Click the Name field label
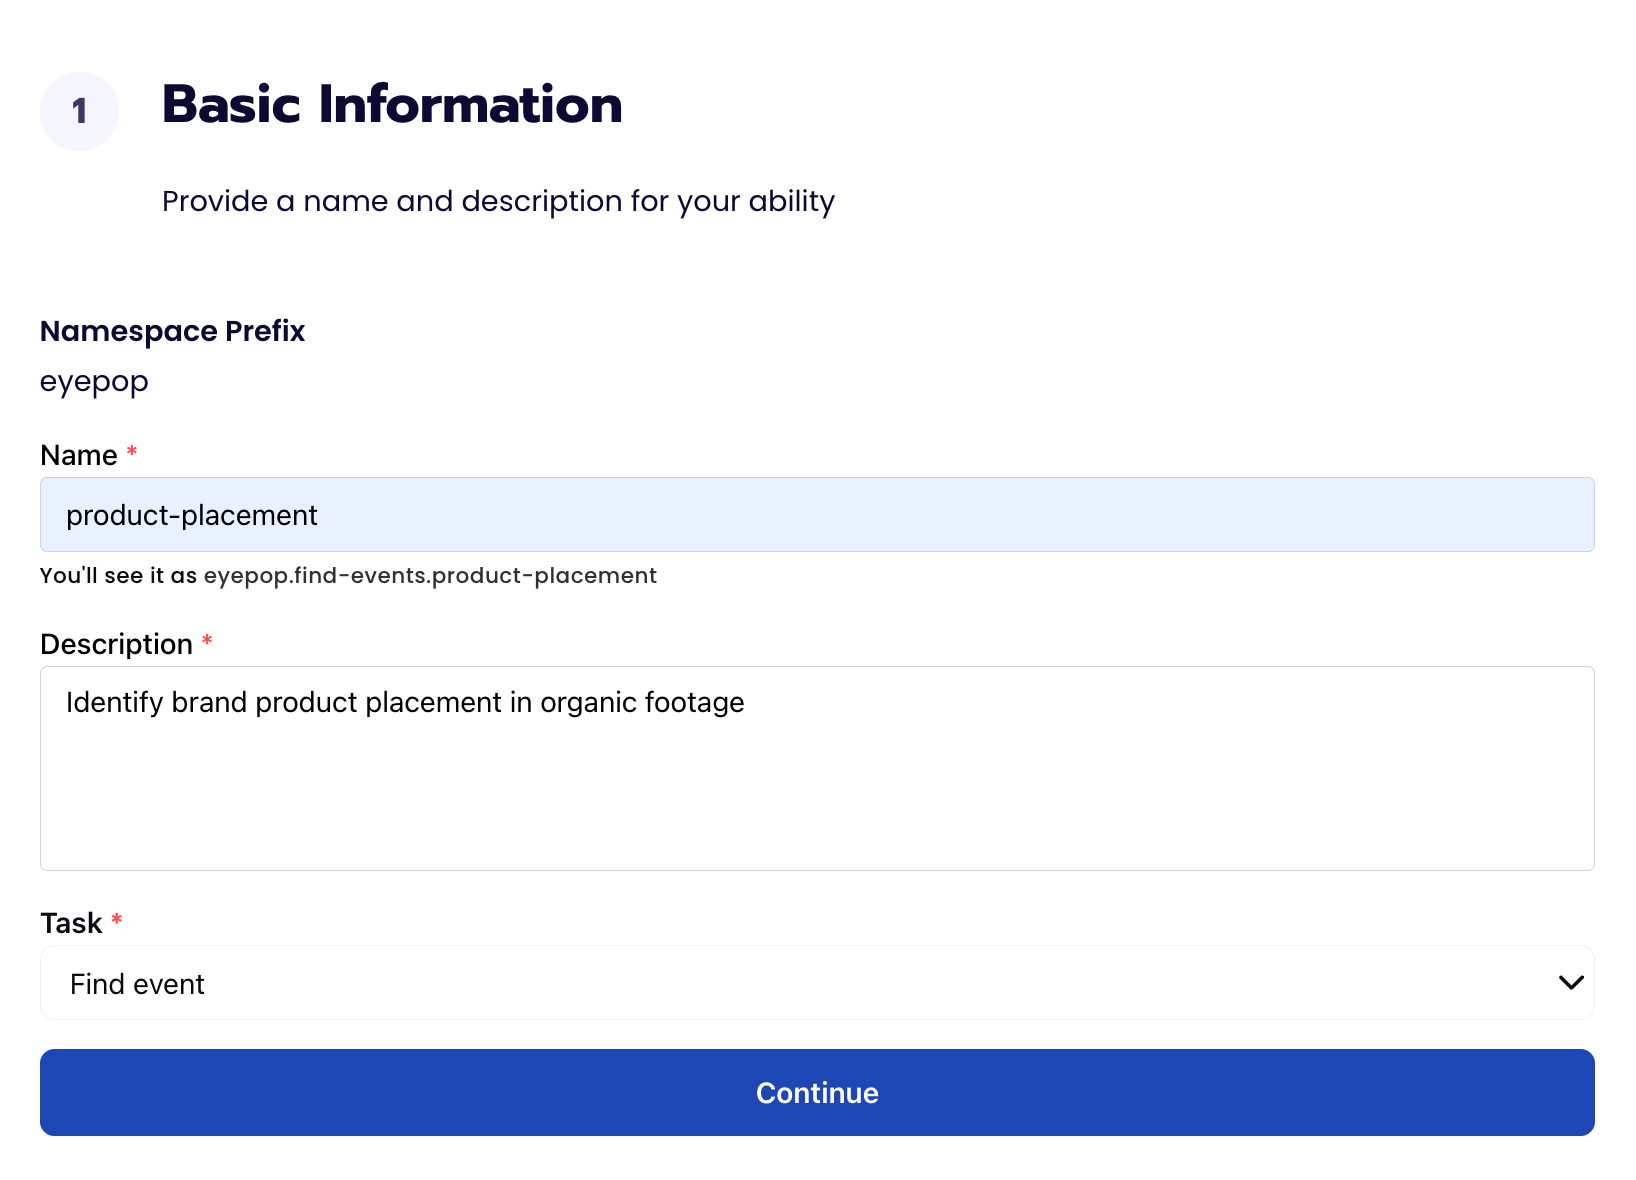Screen dimensions: 1636x1180 coord(79,456)
